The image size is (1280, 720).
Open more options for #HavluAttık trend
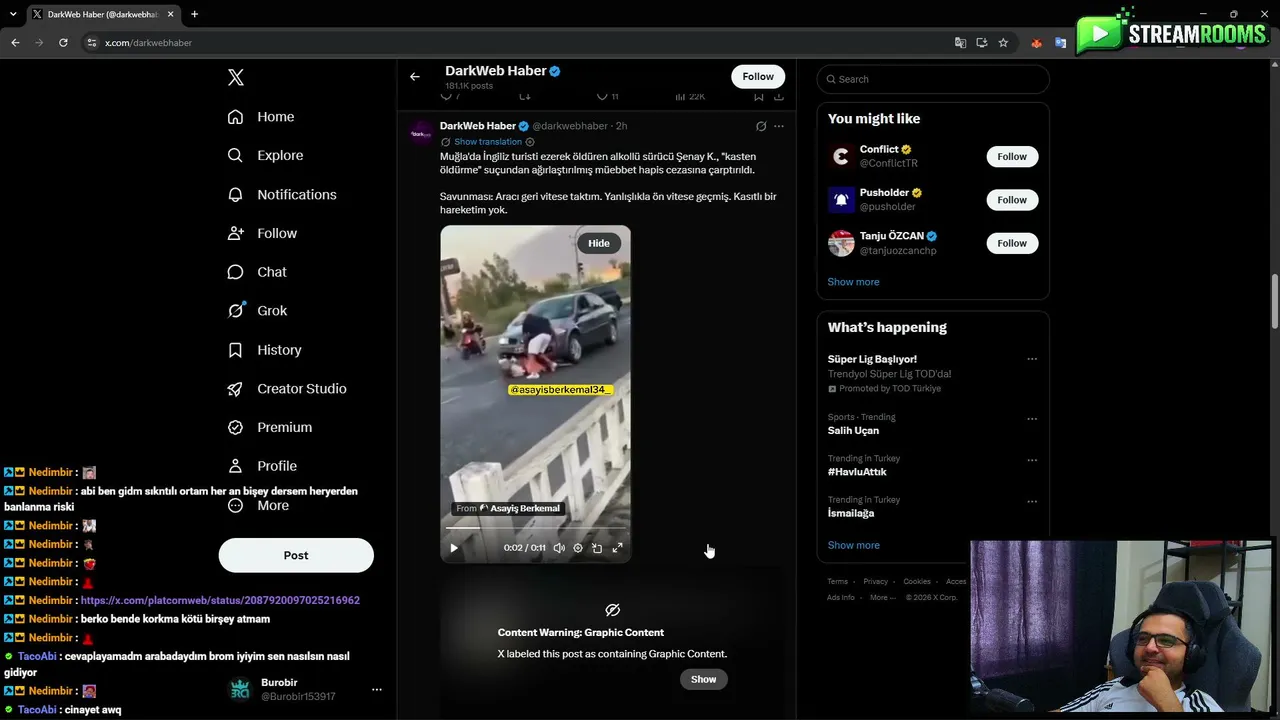1032,460
